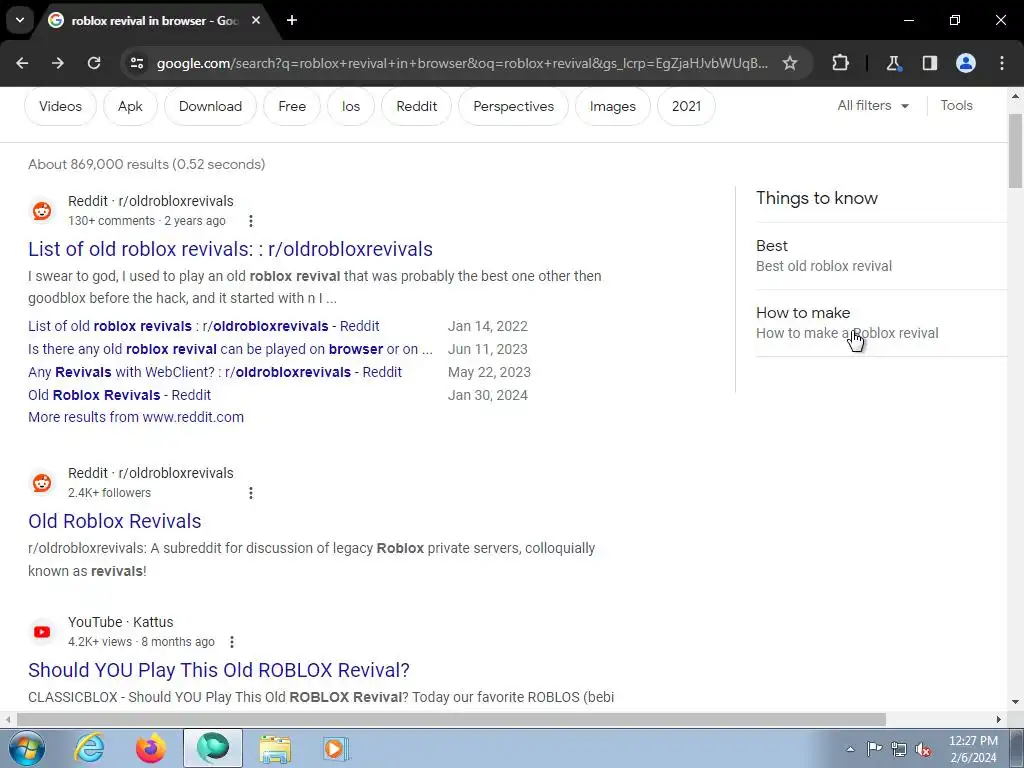
Task: Toggle the side panel icon
Action: pos(930,63)
